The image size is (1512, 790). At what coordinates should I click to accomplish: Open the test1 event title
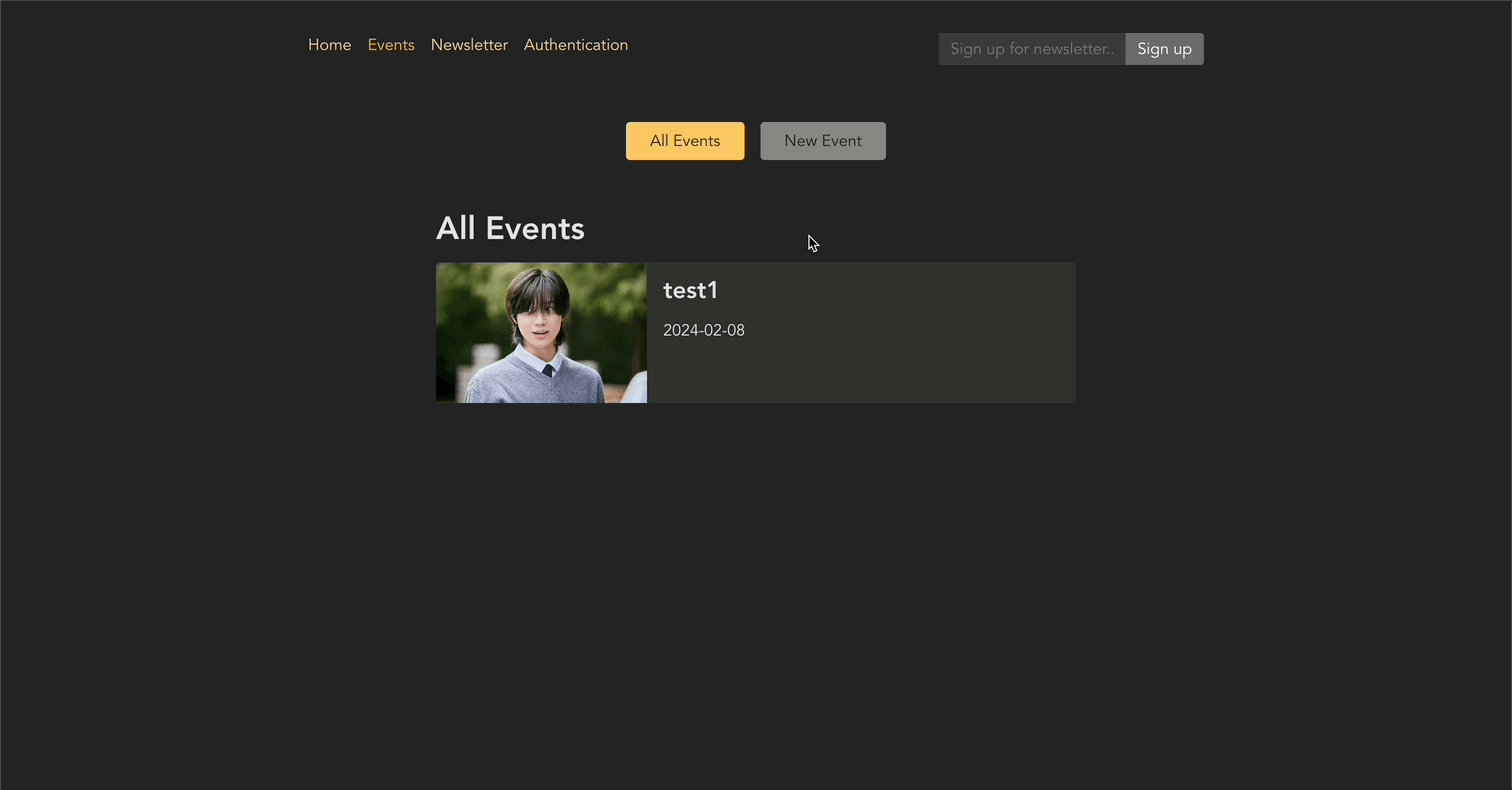(x=690, y=290)
